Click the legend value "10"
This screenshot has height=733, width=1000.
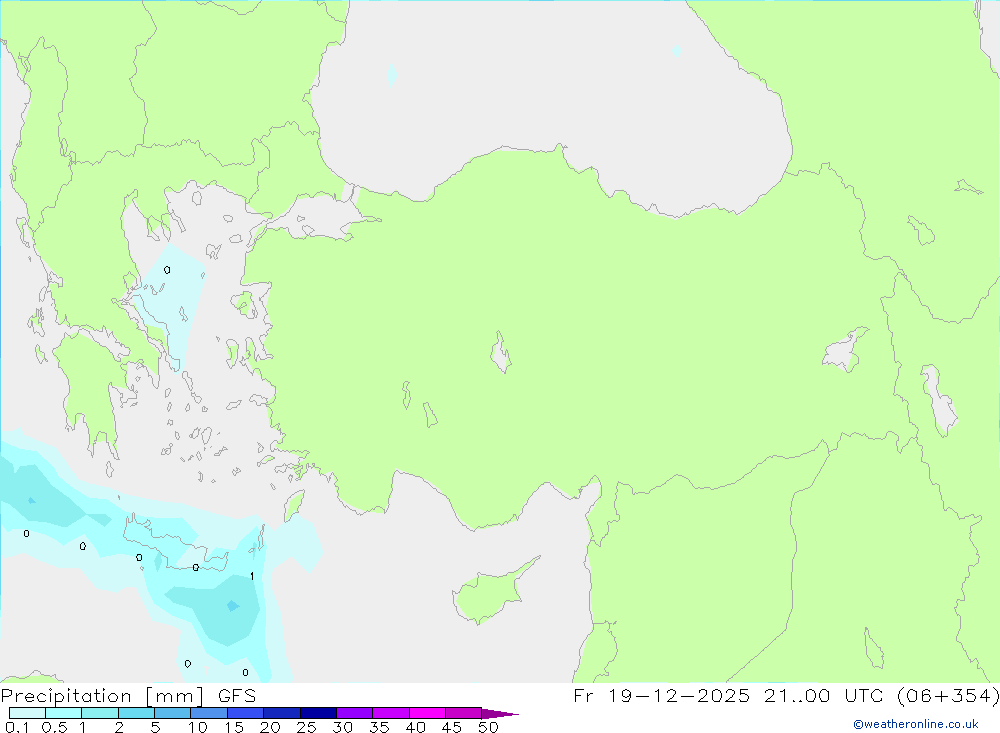click(x=198, y=727)
